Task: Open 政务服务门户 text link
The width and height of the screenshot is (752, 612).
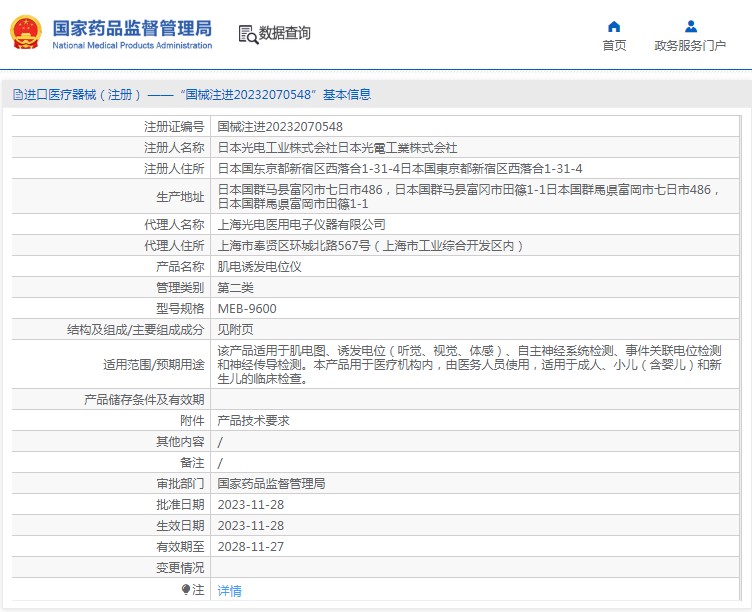Action: (x=690, y=46)
